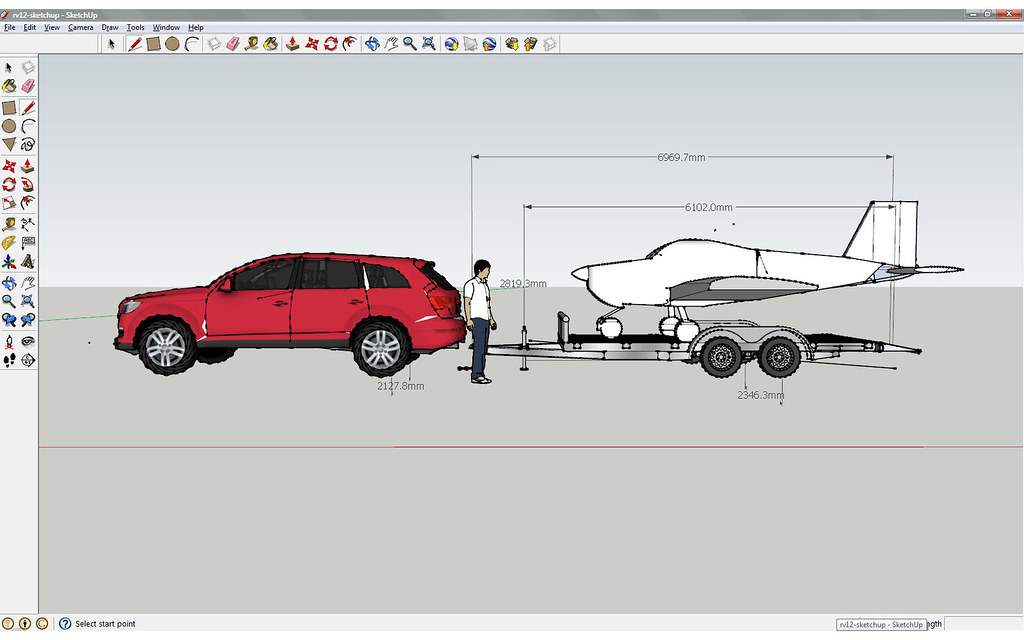Activate Push/Pull tool in top toolbar

pyautogui.click(x=293, y=44)
